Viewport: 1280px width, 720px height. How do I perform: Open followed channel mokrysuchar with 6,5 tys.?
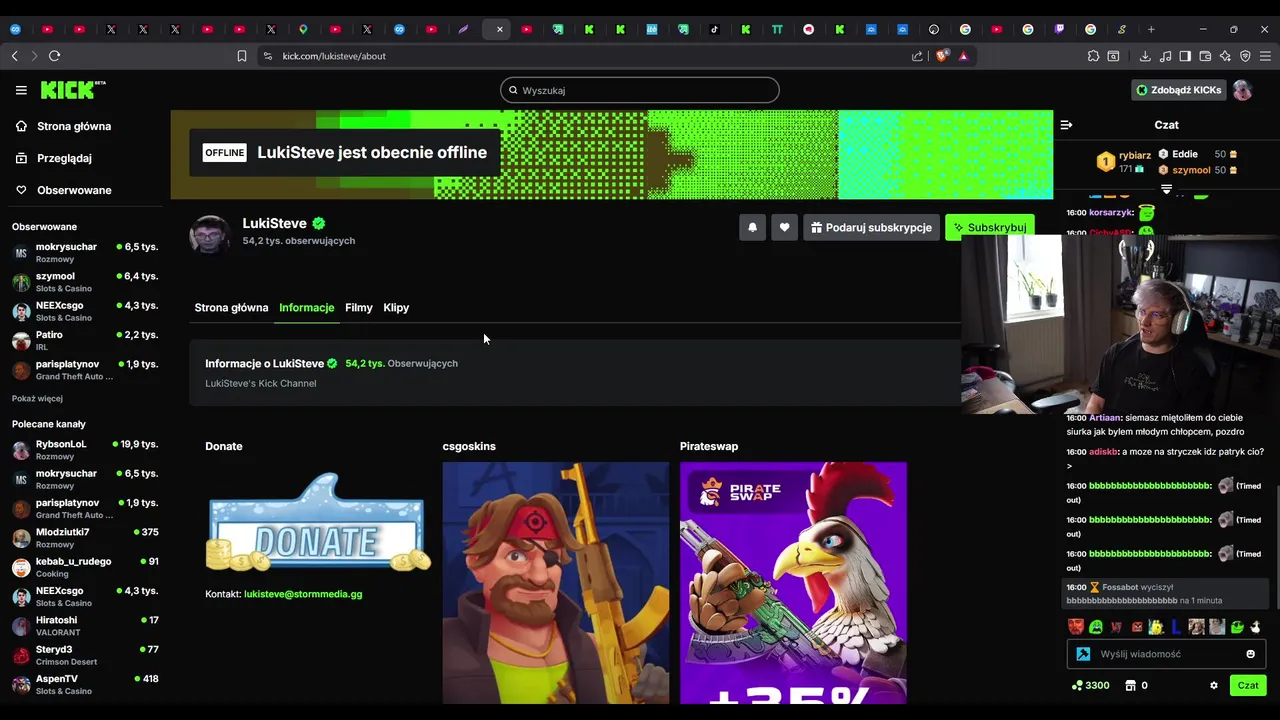(85, 252)
